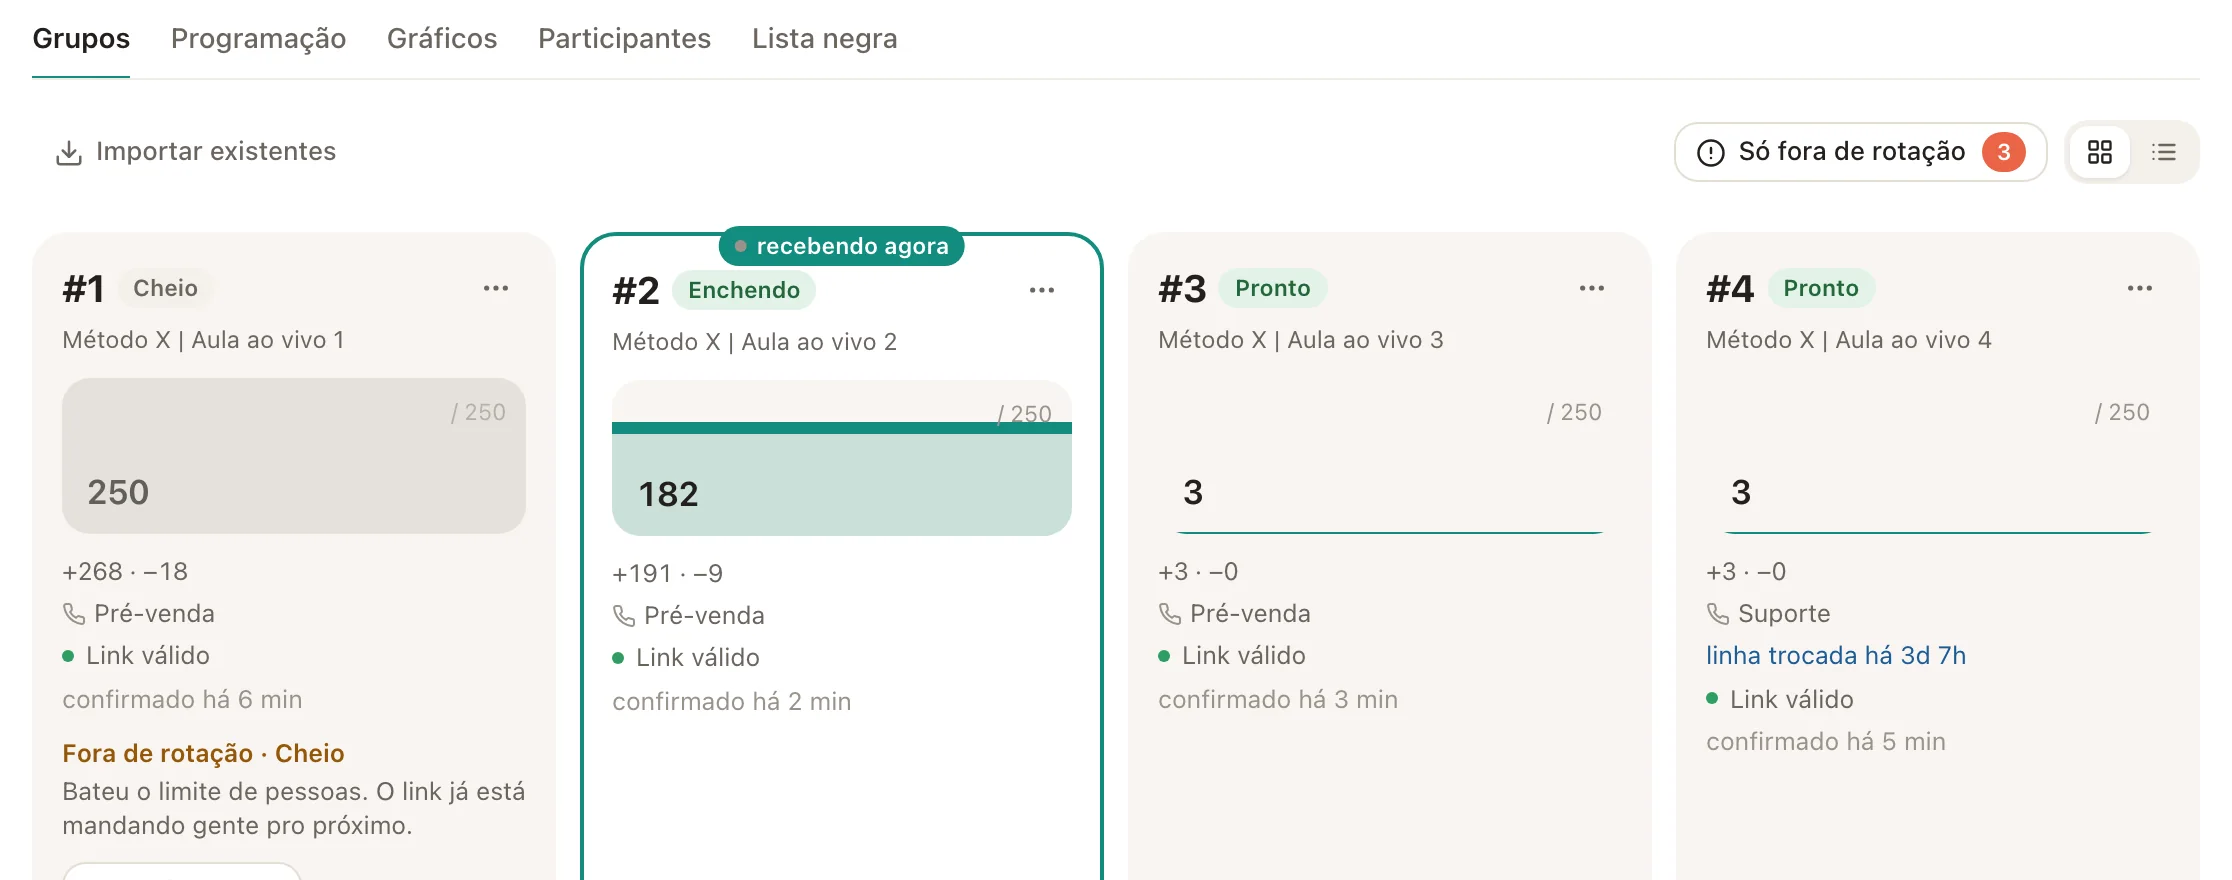
Task: Click the Fora de rotação · Cheio warning
Action: click(x=203, y=753)
